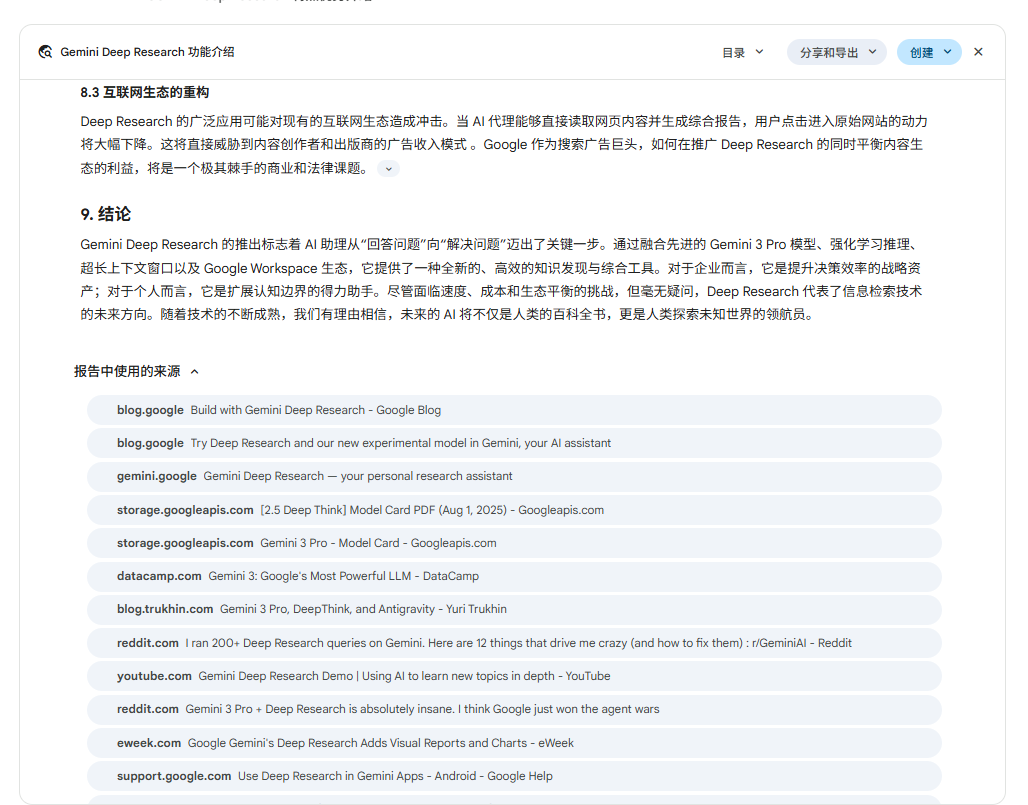Open the 分享和导出 dropdown
The width and height of the screenshot is (1028, 805).
pos(837,52)
